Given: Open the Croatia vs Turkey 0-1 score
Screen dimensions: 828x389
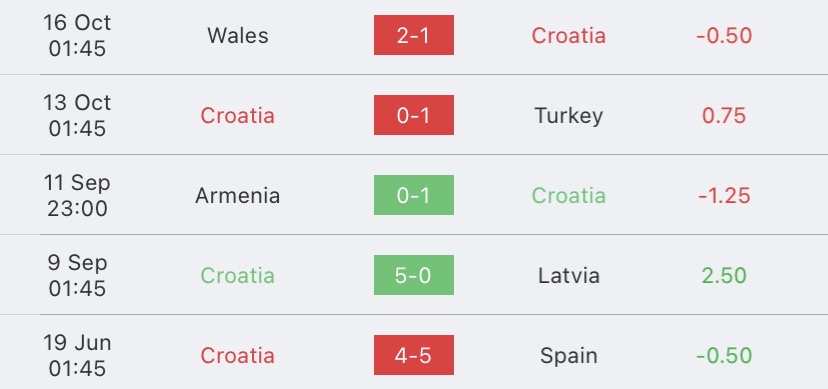Looking at the screenshot, I should [x=413, y=115].
